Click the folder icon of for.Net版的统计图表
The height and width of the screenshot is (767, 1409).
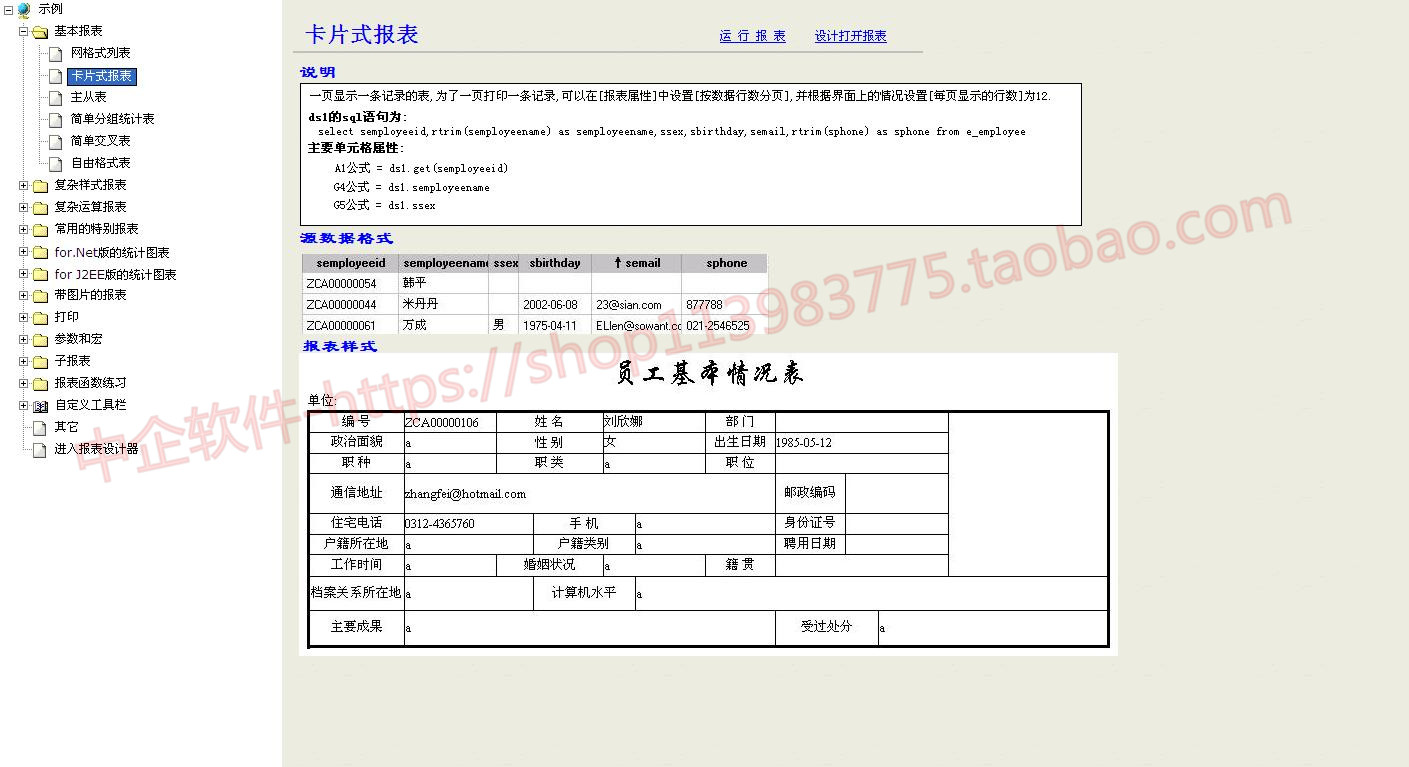coord(40,253)
